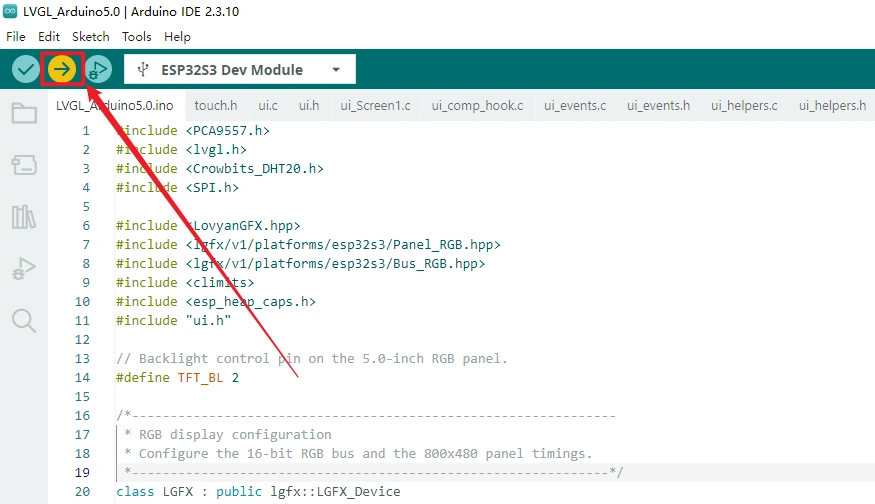This screenshot has height=504, width=875.
Task: Open the Tools menu
Action: pos(137,37)
